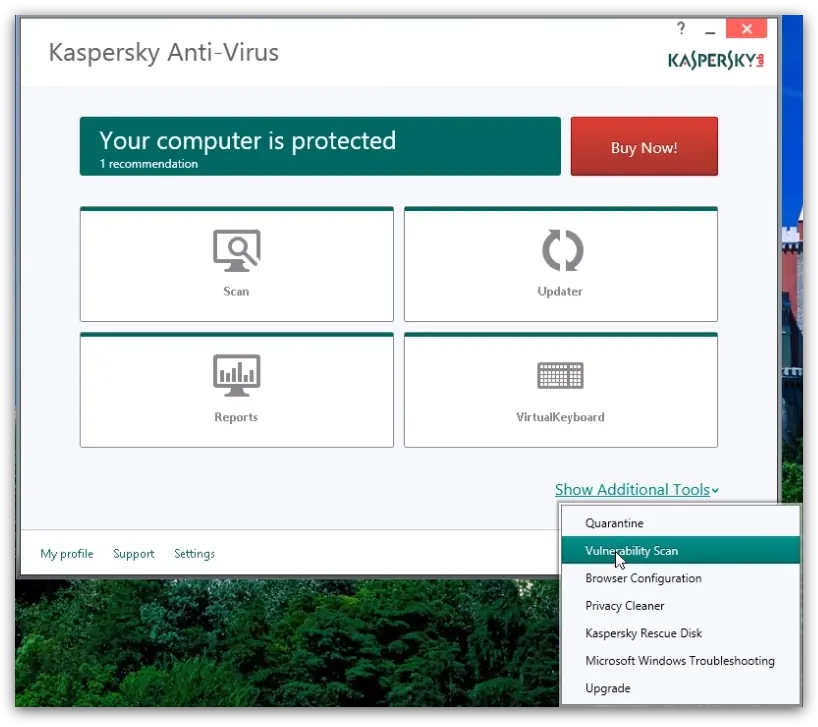
Task: Choose Microsoft Windows Troubleshooting
Action: pyautogui.click(x=680, y=661)
